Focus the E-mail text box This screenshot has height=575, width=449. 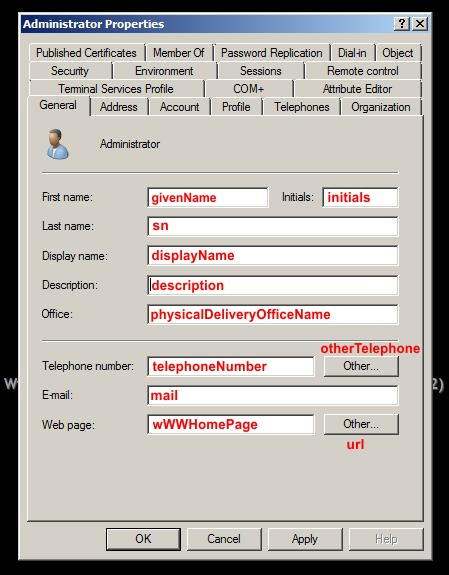coord(273,395)
